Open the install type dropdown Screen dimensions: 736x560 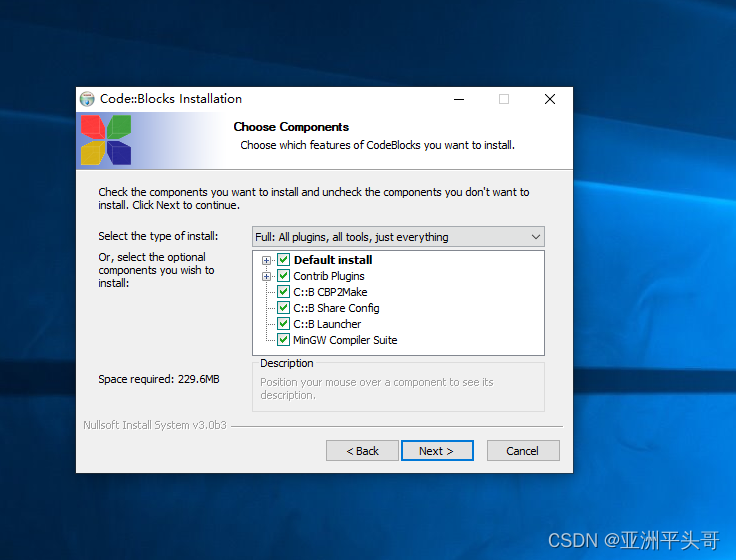tap(398, 237)
